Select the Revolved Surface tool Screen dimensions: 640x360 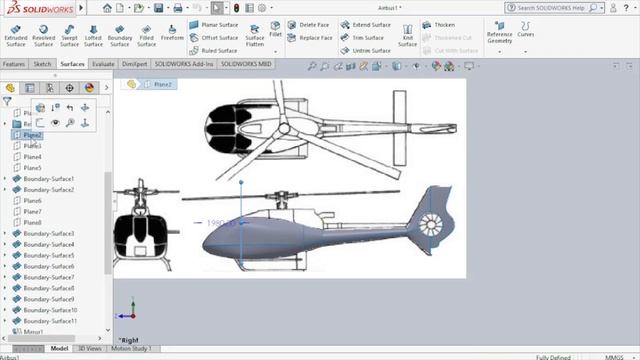coord(43,35)
